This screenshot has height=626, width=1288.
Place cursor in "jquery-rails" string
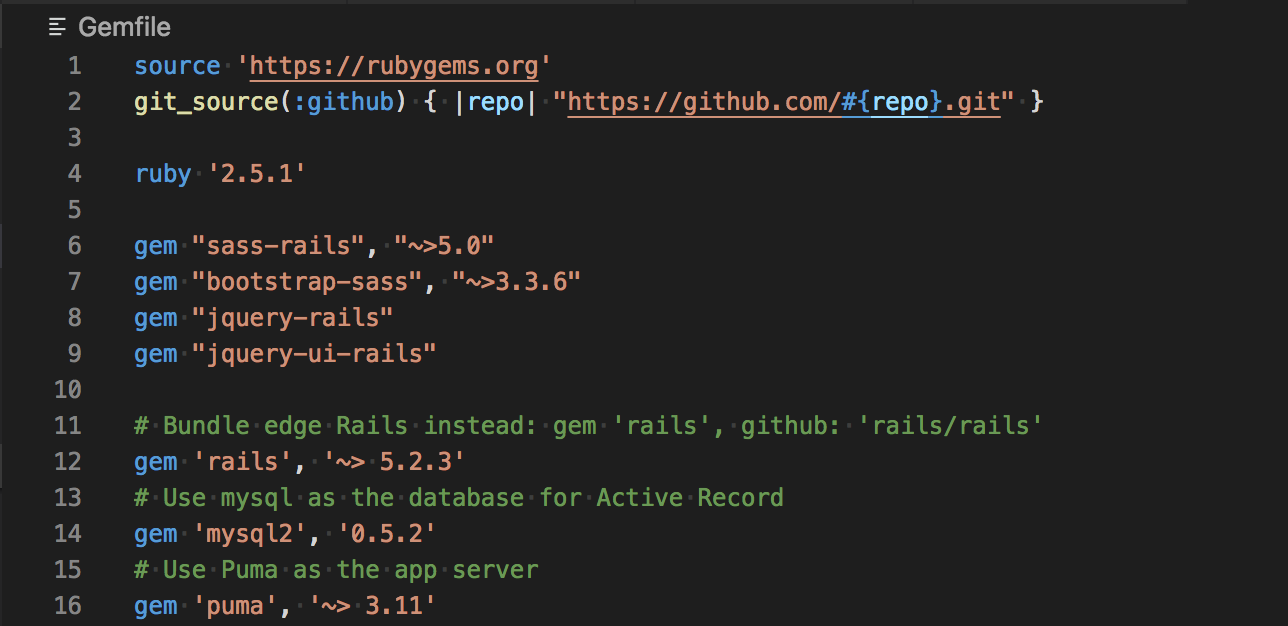293,318
